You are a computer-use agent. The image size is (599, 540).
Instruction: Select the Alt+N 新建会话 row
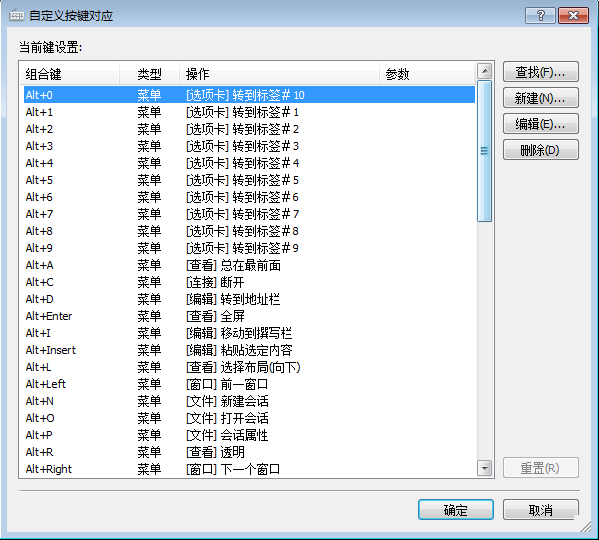(x=249, y=401)
